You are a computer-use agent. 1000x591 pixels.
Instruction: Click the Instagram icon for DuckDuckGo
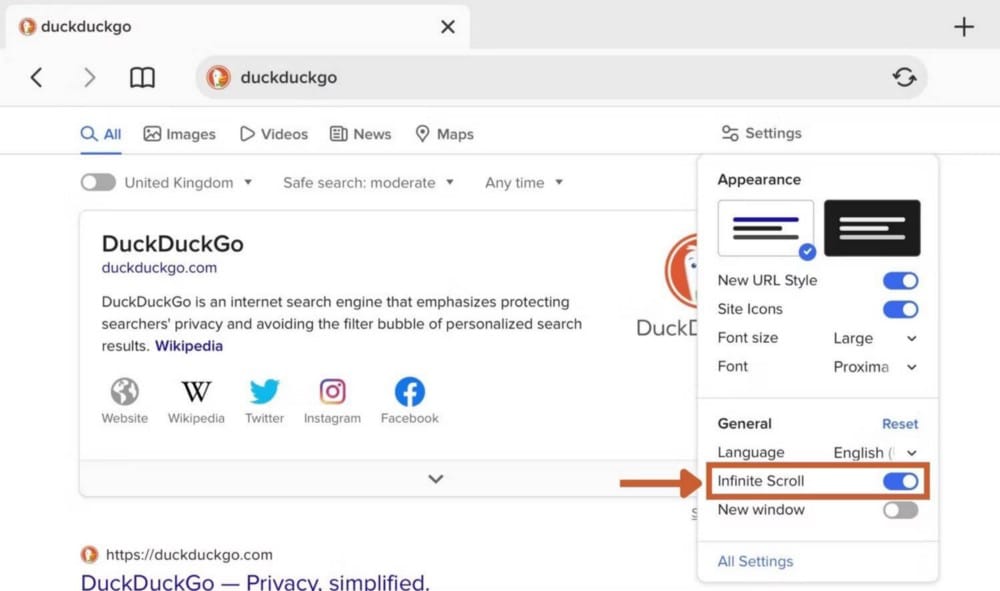click(332, 391)
